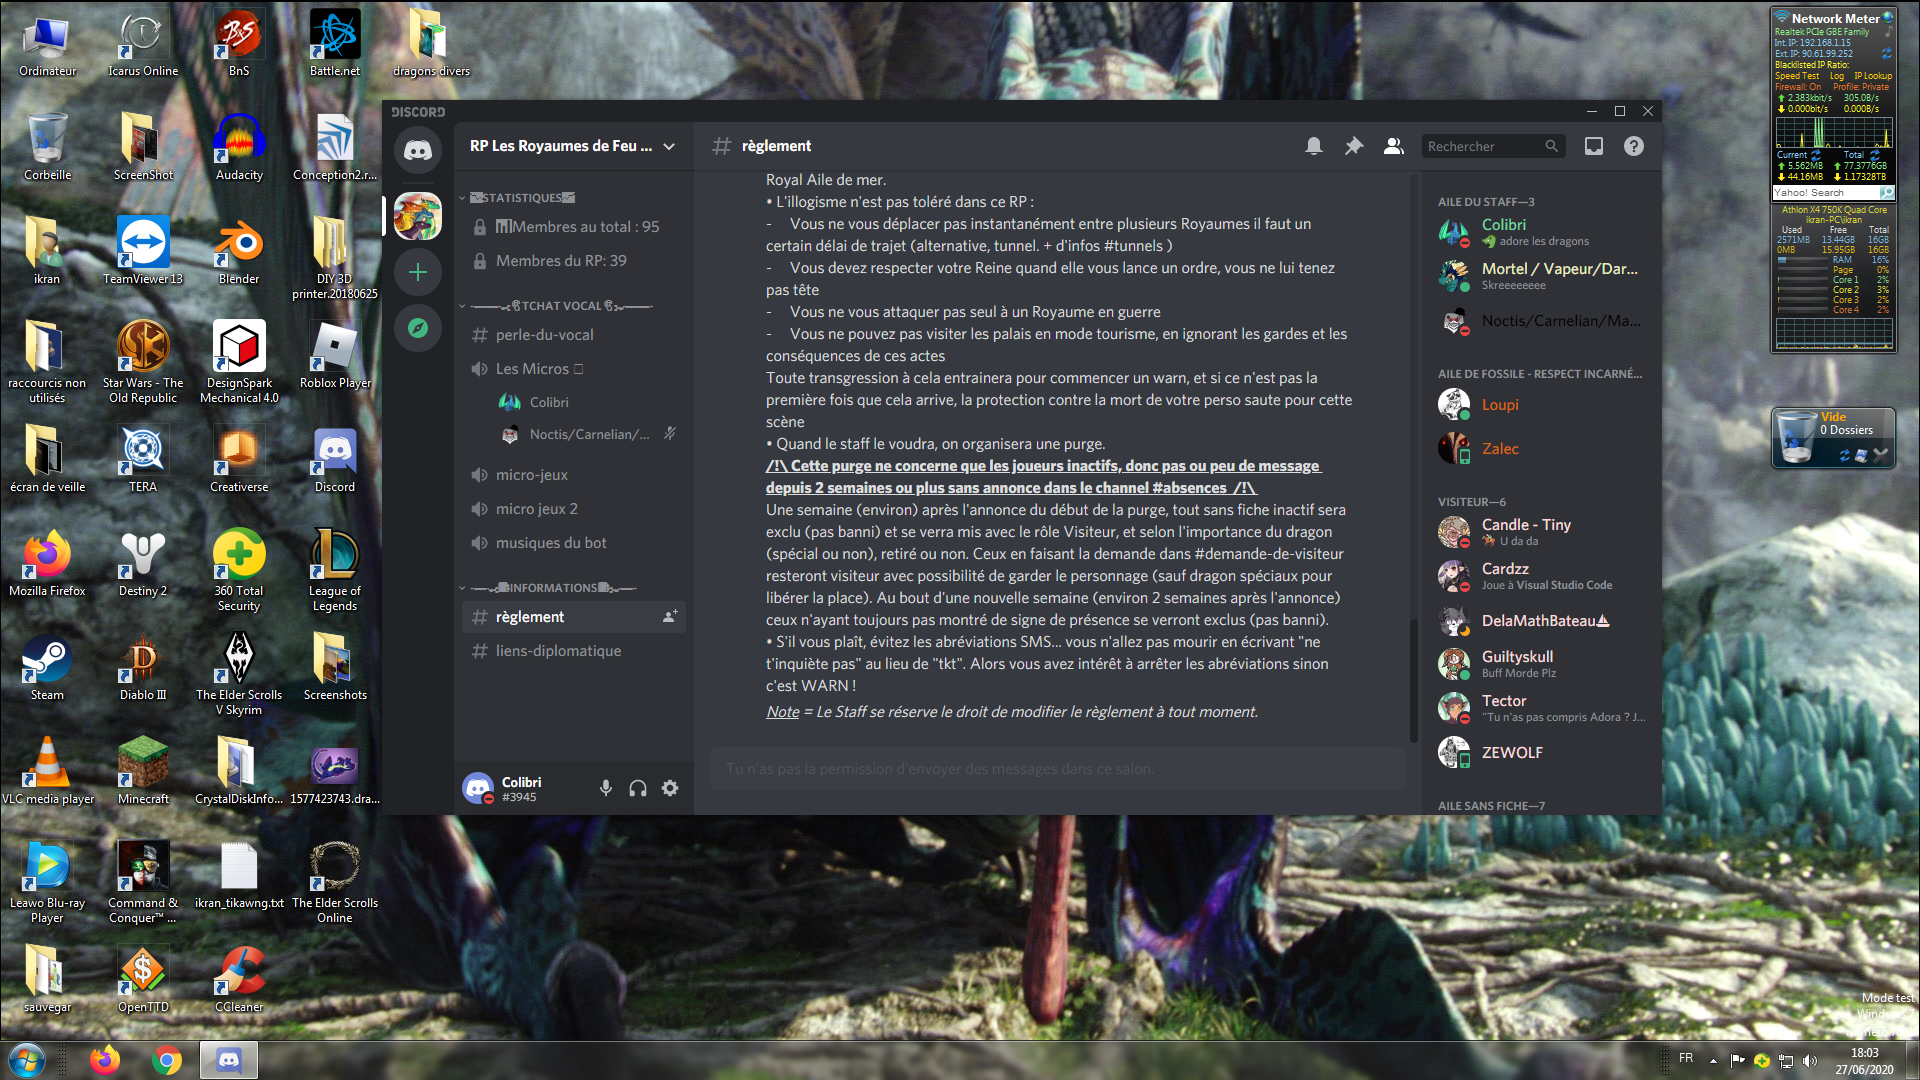Show pinned messages with the pin icon
The width and height of the screenshot is (1920, 1080).
[x=1353, y=146]
